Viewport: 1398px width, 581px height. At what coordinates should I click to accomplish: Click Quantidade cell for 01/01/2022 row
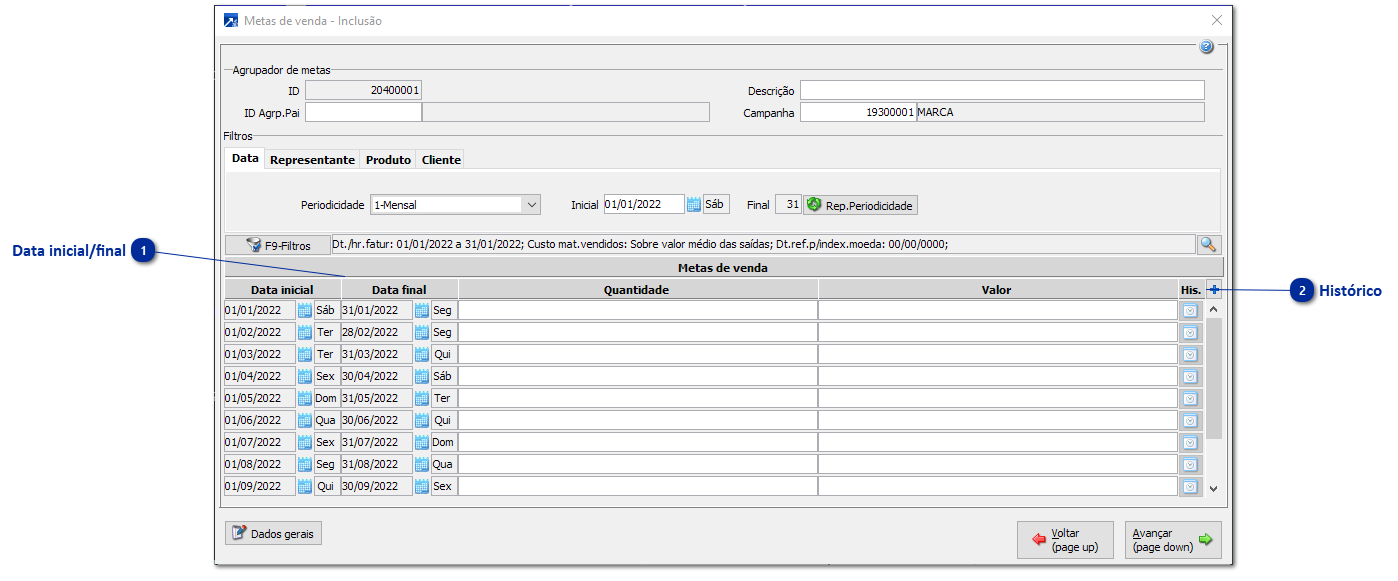(638, 310)
